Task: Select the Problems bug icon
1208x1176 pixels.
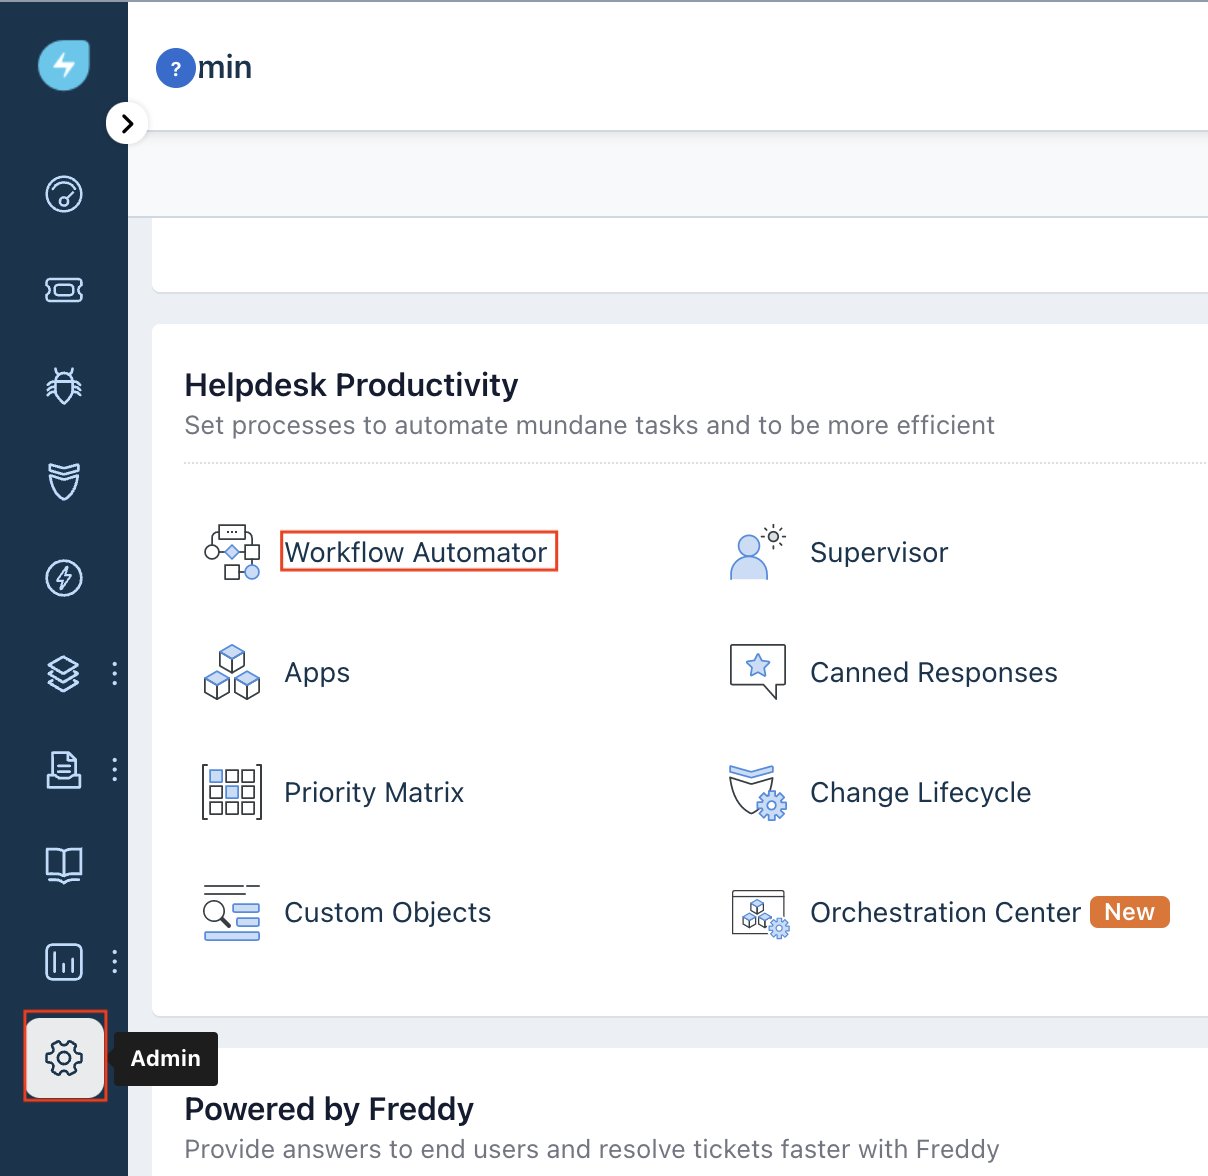Action: coord(63,385)
